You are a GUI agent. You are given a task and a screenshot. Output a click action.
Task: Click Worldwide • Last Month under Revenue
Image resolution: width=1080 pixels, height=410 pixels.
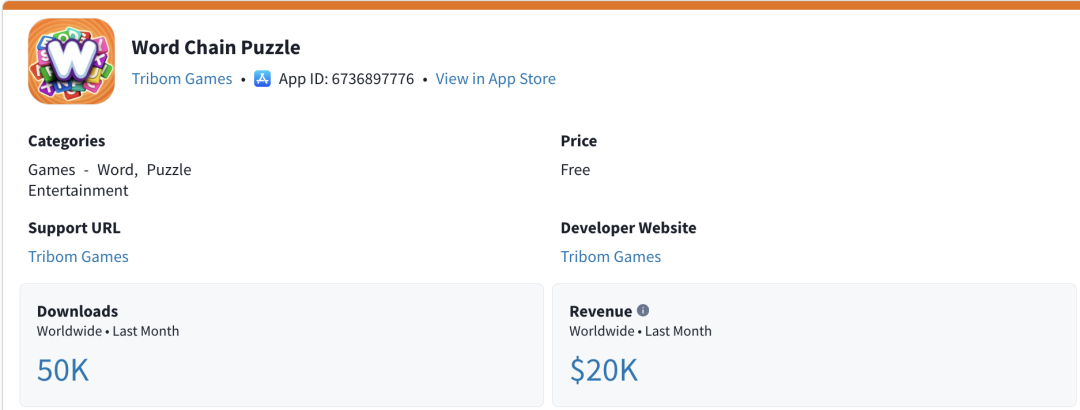pos(641,331)
